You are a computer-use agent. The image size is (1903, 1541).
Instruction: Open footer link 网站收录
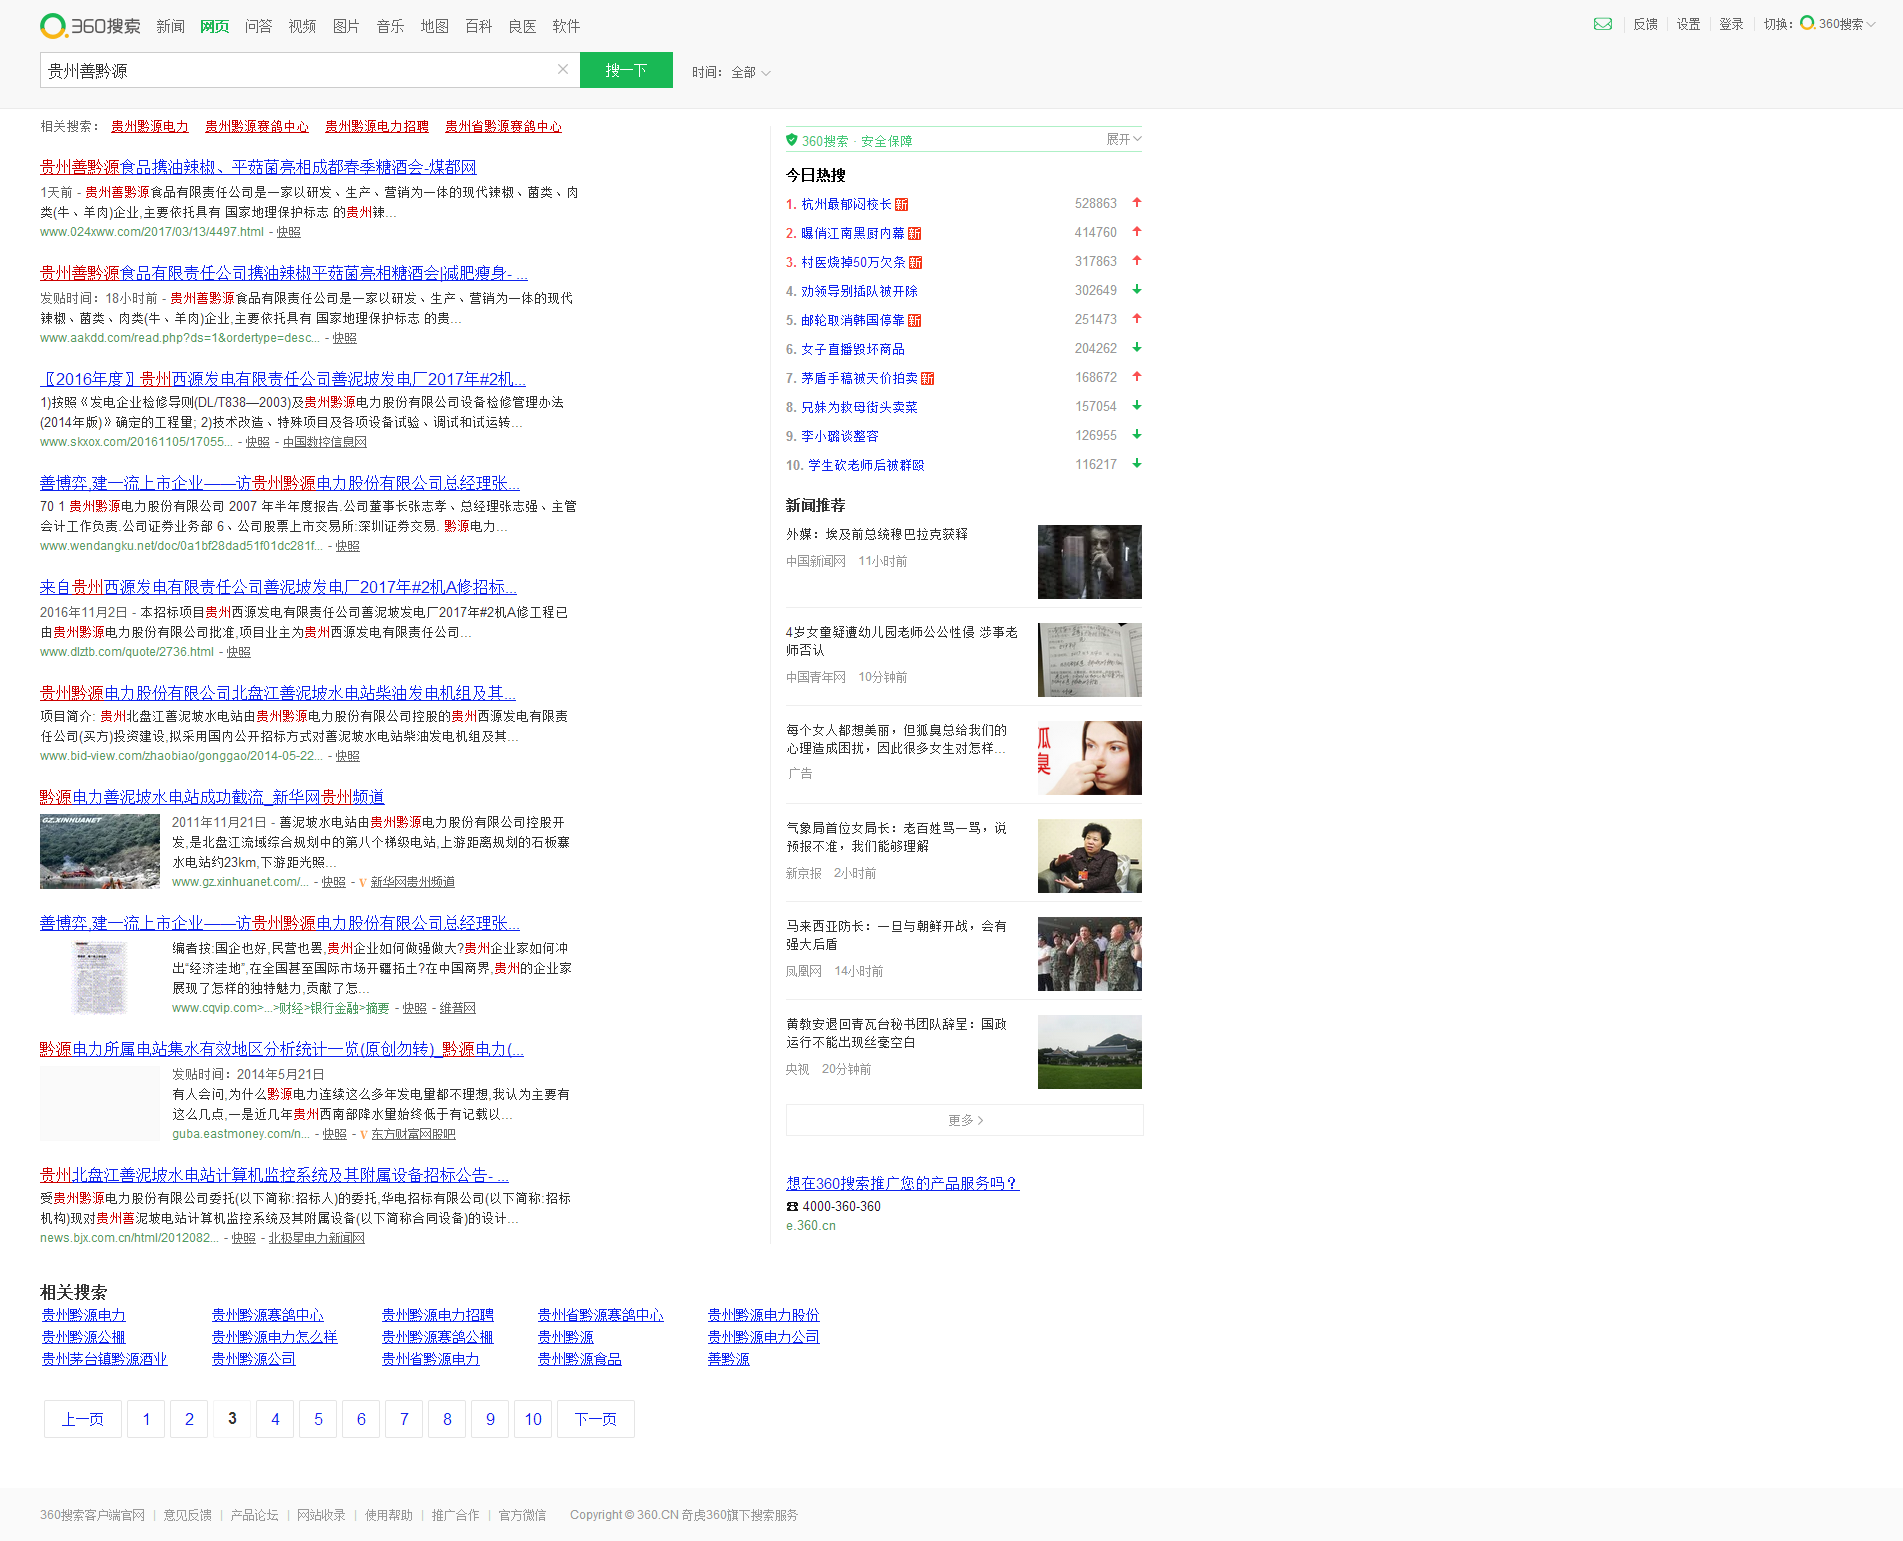(321, 1515)
